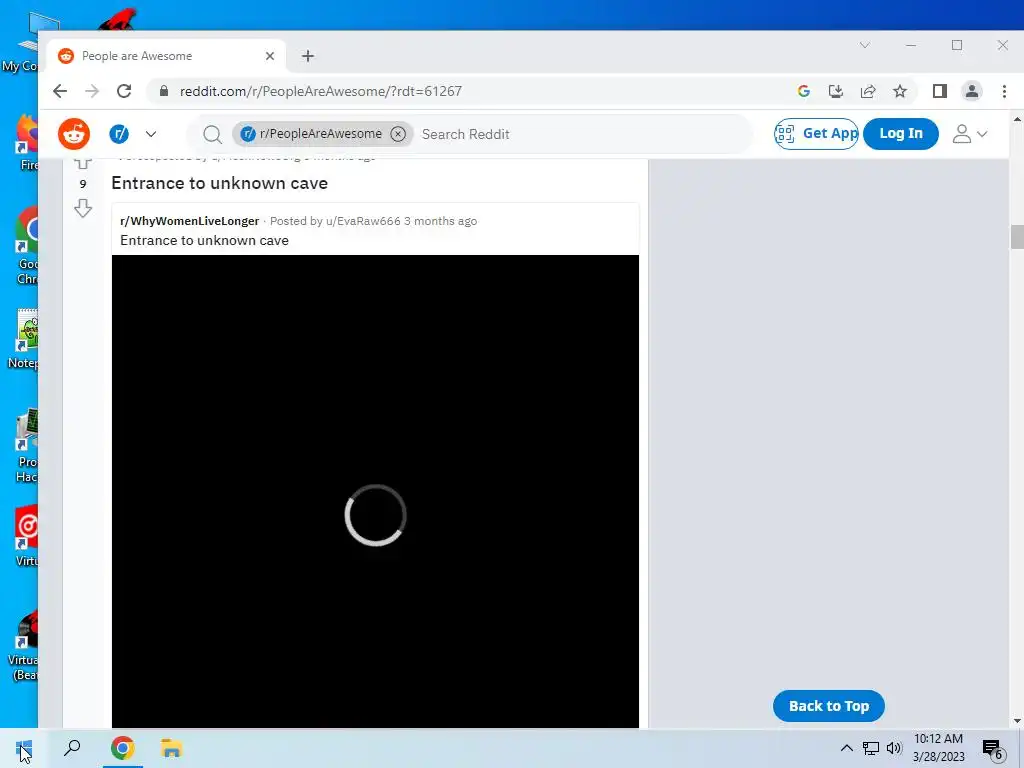This screenshot has height=768, width=1024.
Task: Close the People are Awesome tab
Action: point(270,56)
